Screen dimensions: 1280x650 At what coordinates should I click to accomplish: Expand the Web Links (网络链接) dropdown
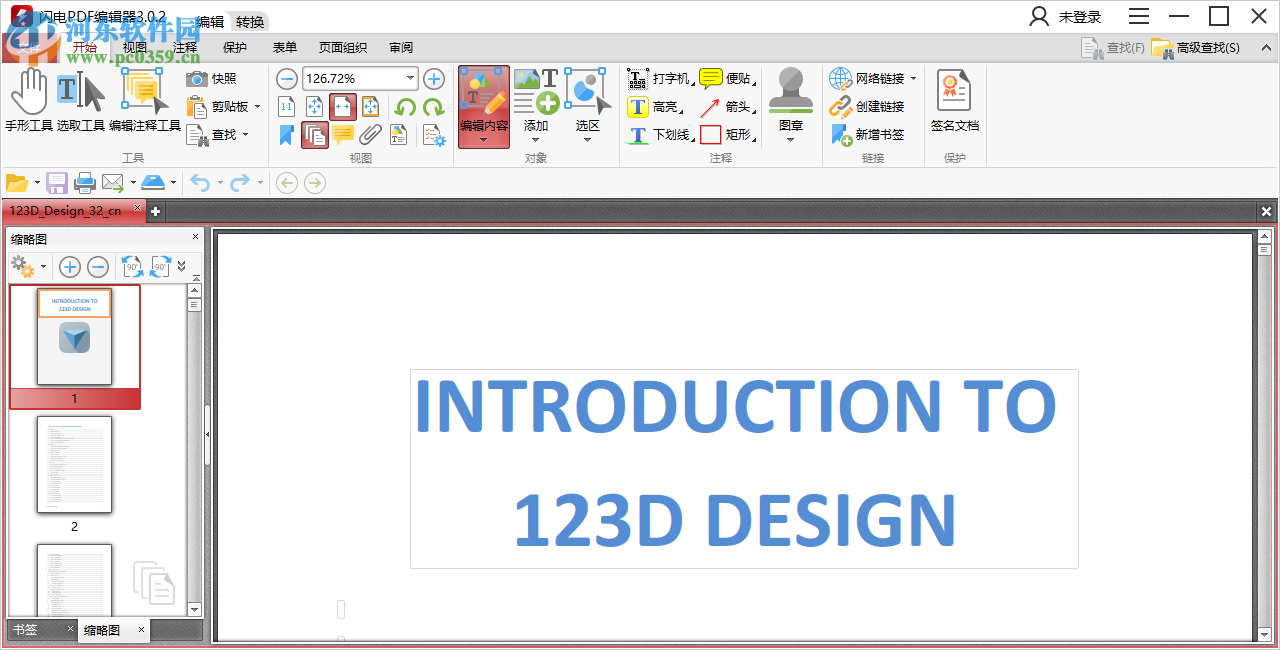pos(913,79)
